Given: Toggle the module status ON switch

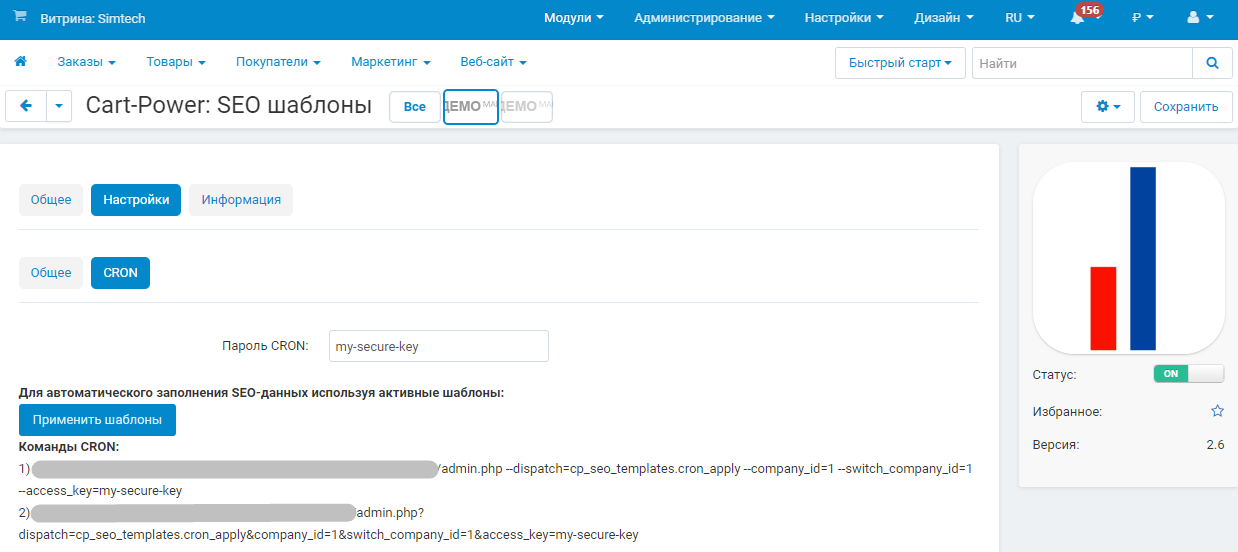Looking at the screenshot, I should (x=1188, y=374).
